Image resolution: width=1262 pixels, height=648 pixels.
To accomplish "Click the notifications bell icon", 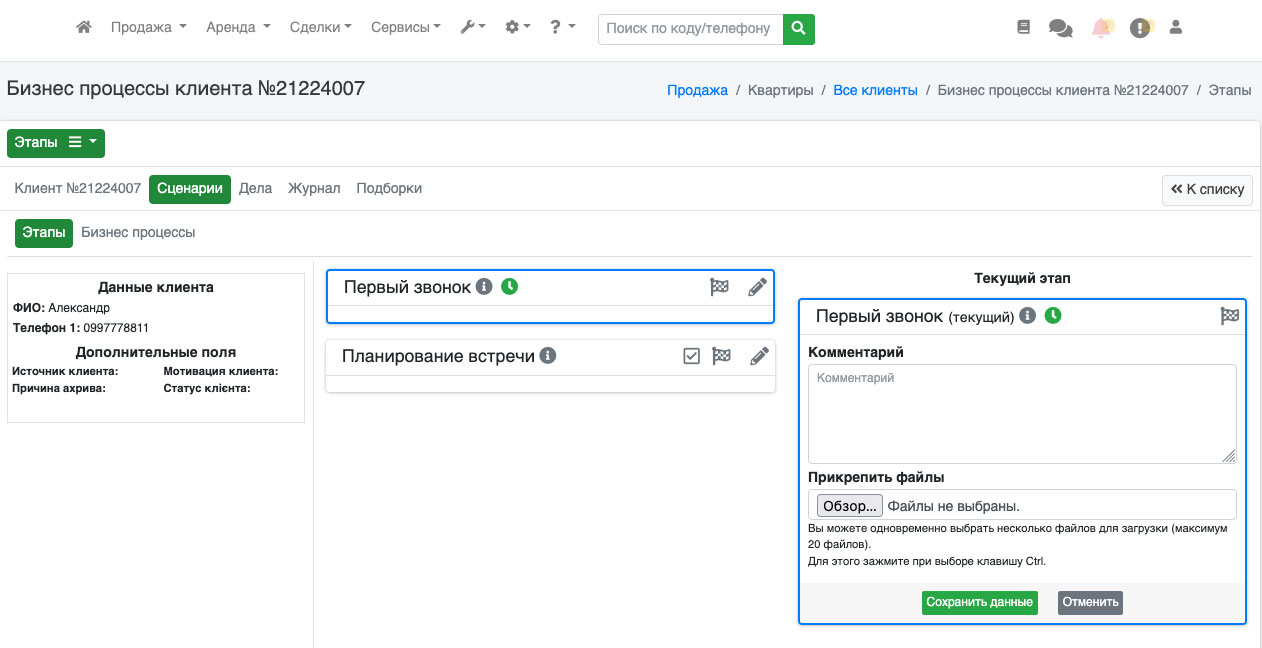I will tap(1101, 28).
